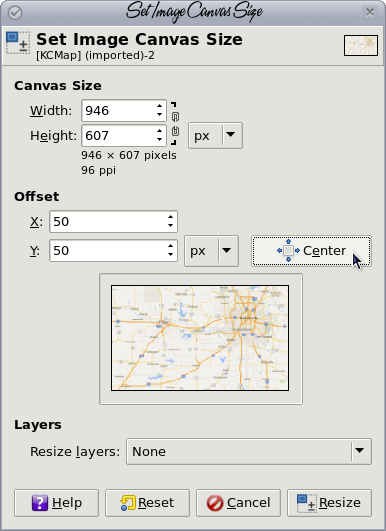Click the Help button
Image resolution: width=386 pixels, height=531 pixels.
pos(57,503)
